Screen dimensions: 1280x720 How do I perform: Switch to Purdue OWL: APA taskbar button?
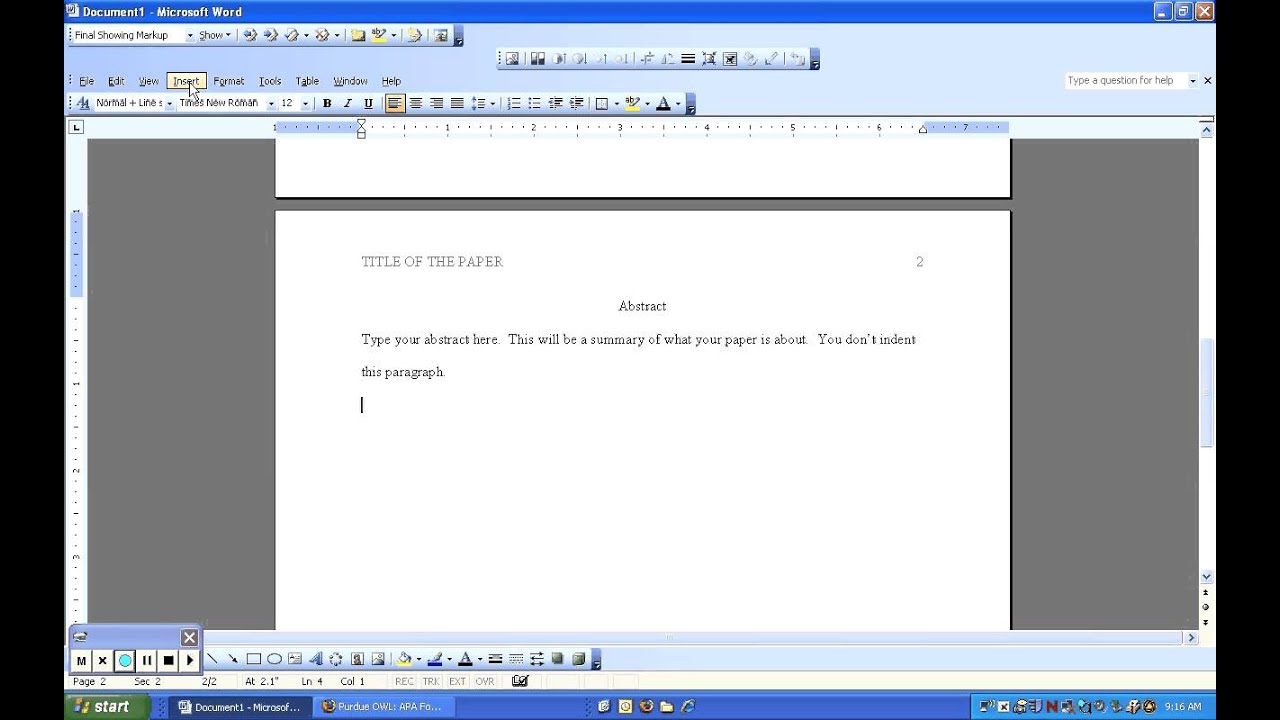[x=385, y=707]
